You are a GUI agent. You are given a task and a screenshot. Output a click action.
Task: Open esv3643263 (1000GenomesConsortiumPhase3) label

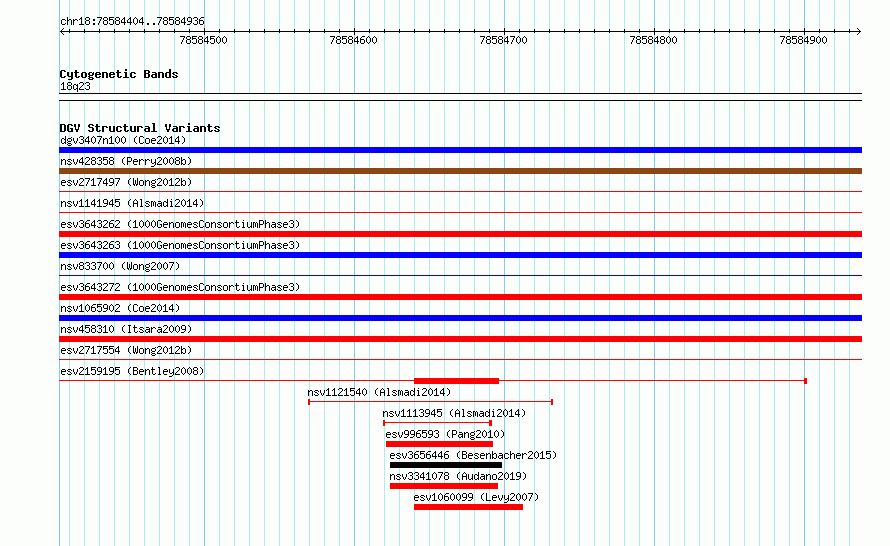(x=180, y=245)
